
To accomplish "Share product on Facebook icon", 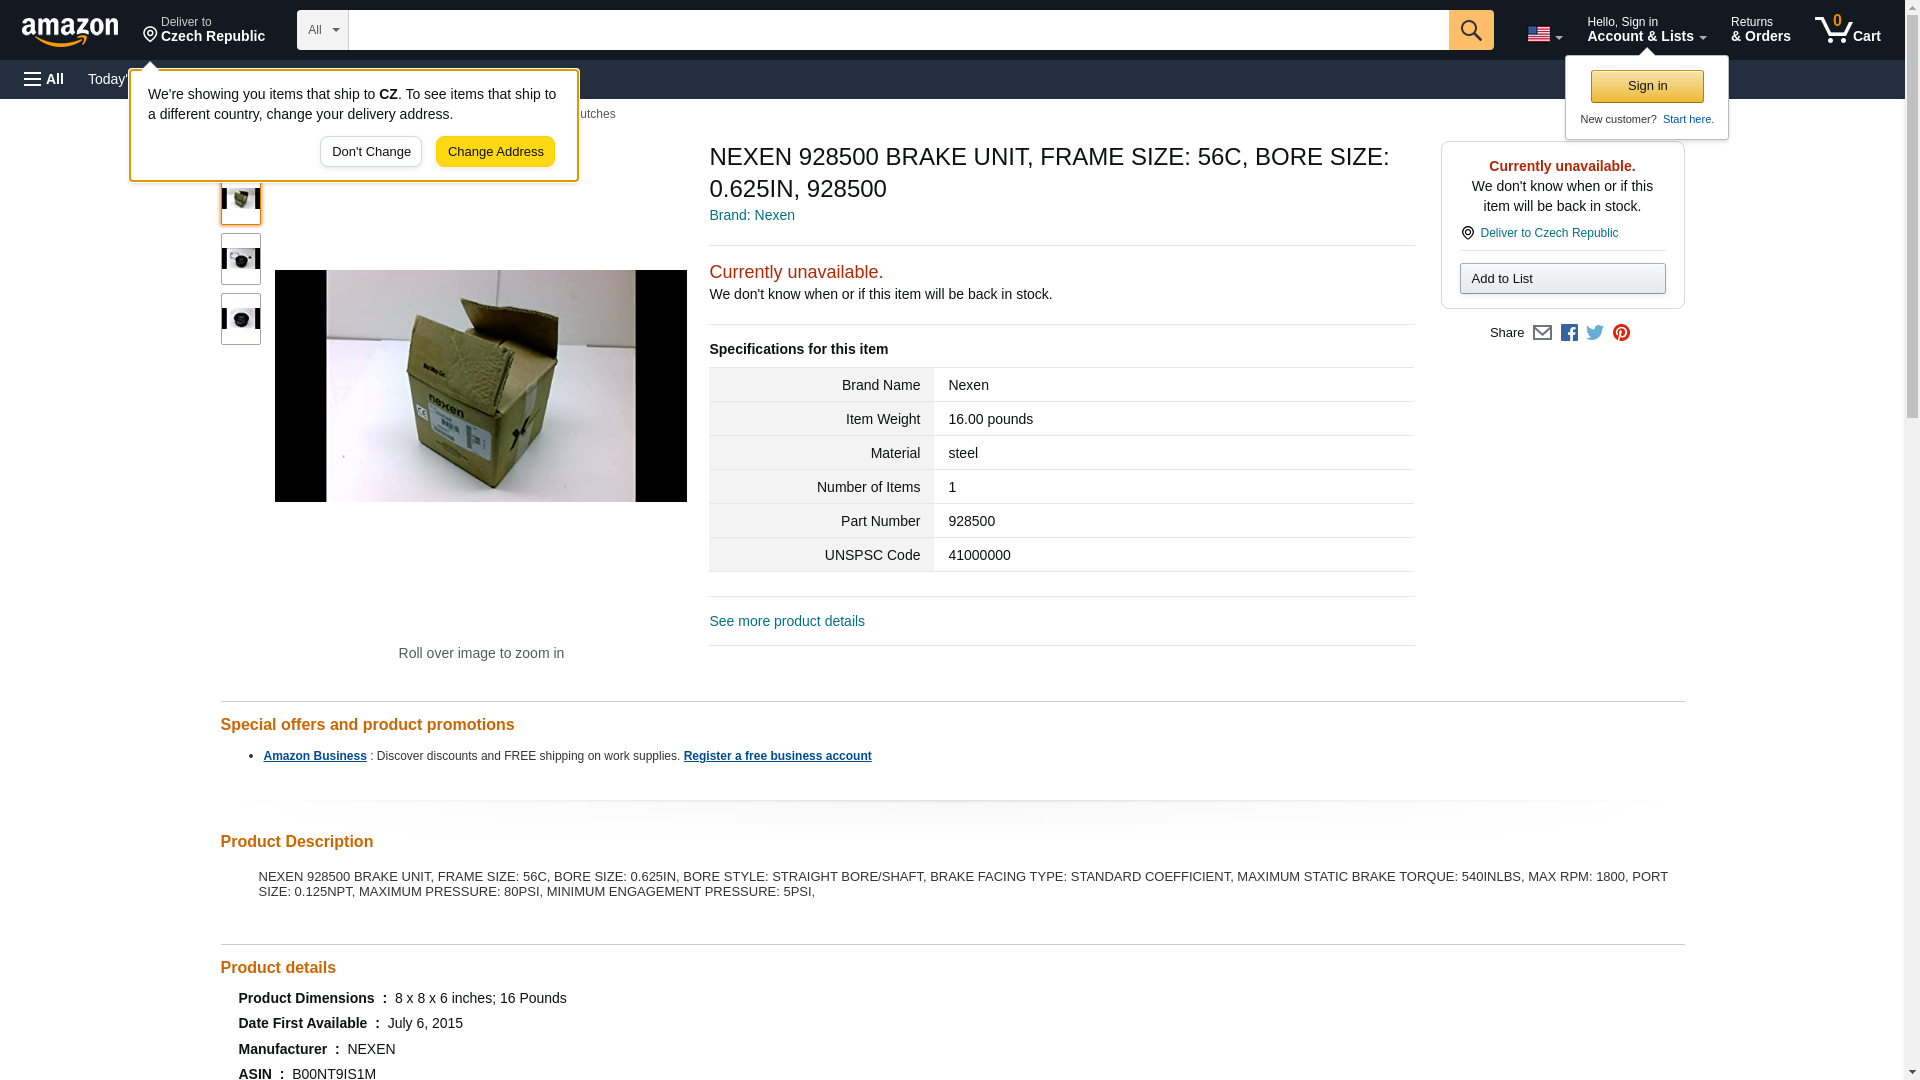I will [x=1569, y=333].
